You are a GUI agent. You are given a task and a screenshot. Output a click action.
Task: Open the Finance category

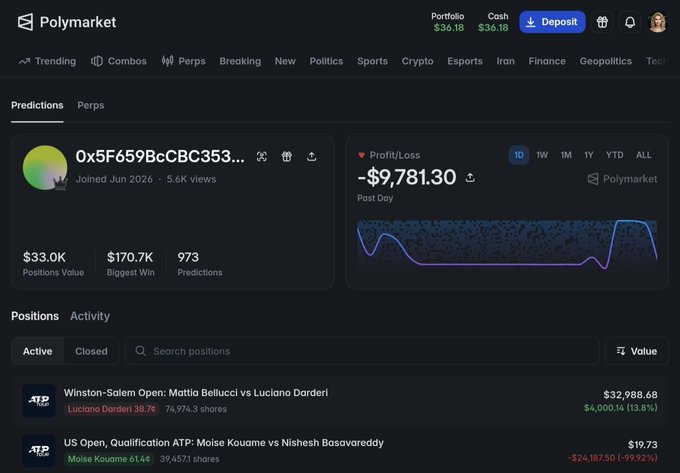(x=547, y=61)
